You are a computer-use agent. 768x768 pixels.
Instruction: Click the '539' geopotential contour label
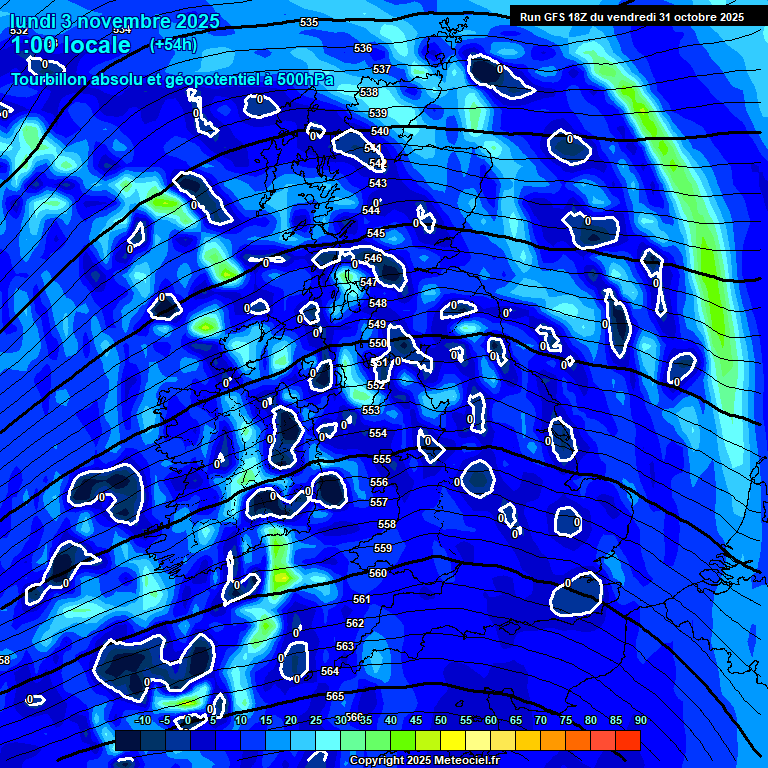point(378,113)
